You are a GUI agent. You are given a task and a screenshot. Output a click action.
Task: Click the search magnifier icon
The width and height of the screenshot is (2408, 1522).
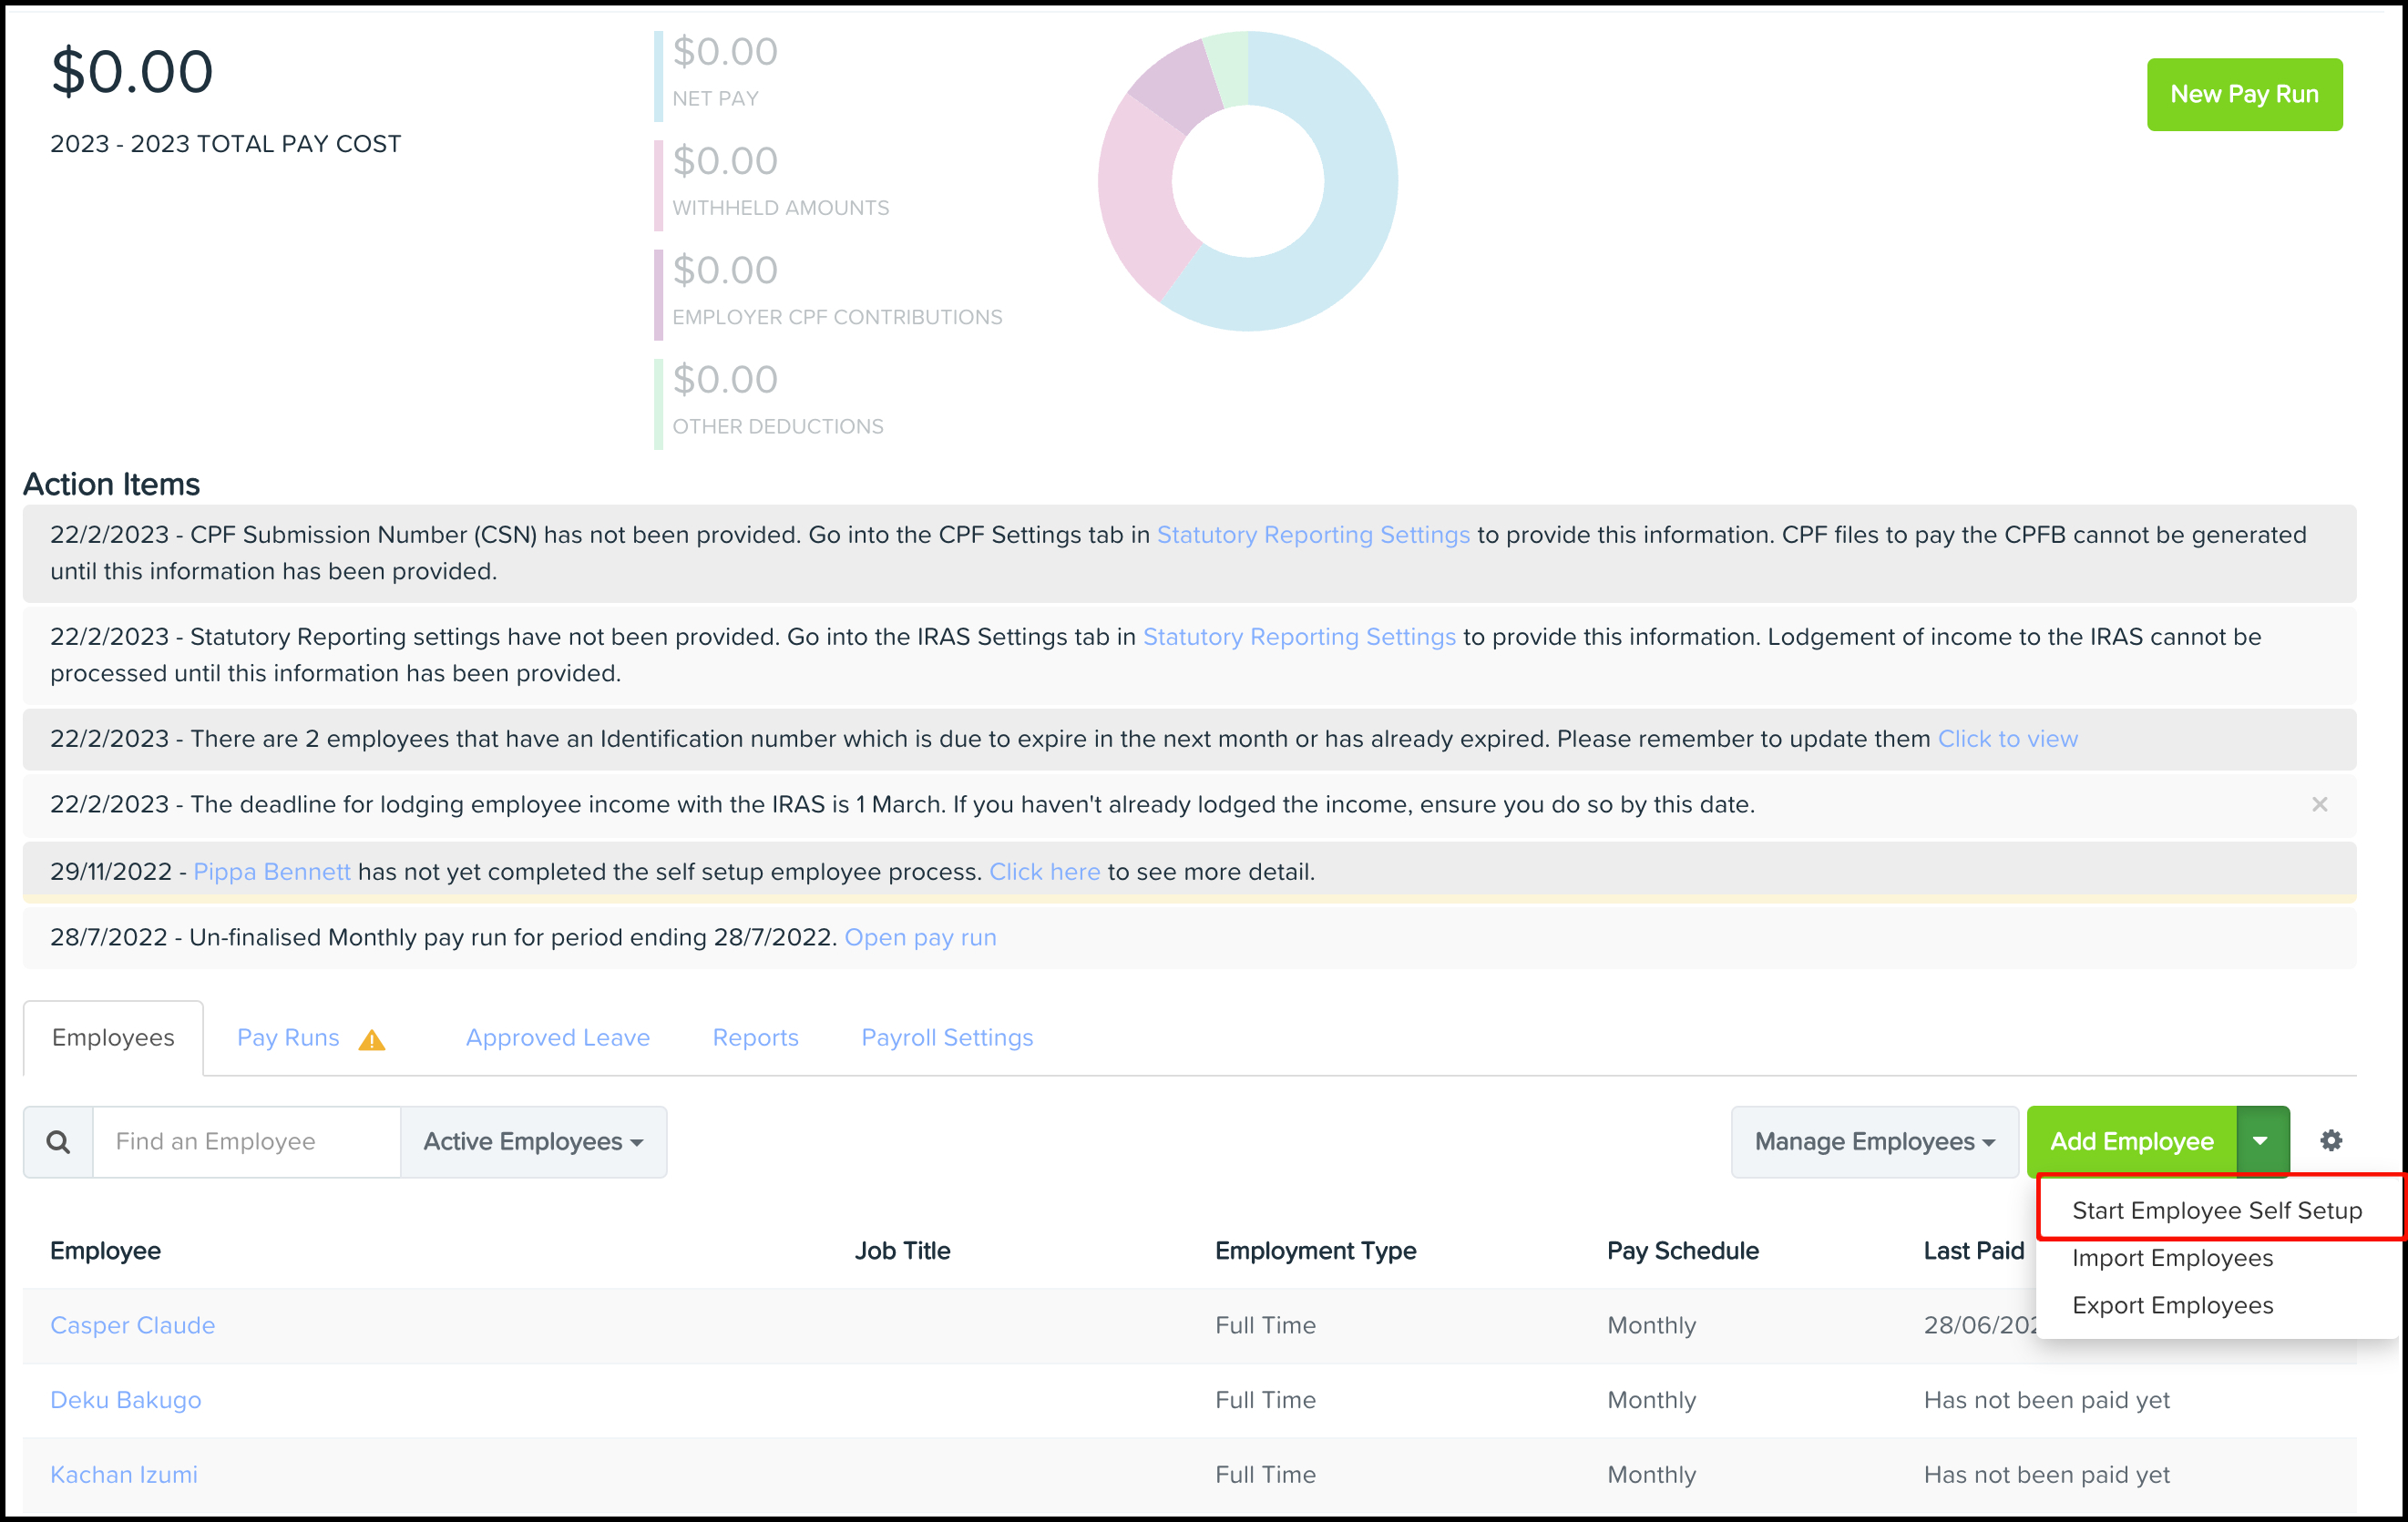(58, 1141)
